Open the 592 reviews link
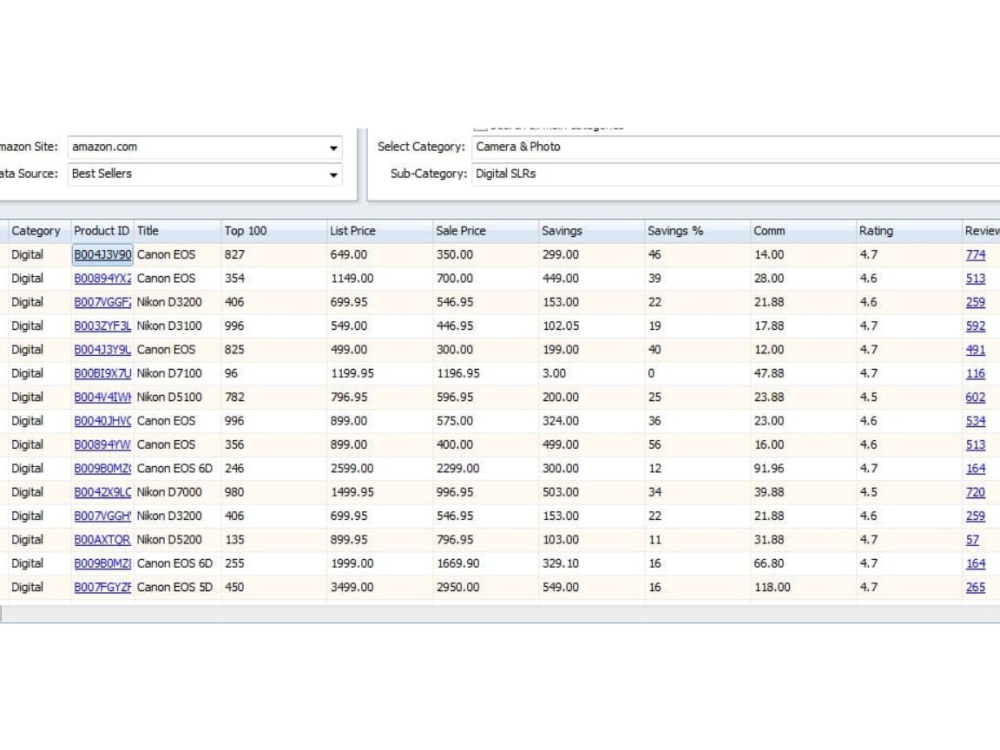The image size is (1000, 750). [x=975, y=326]
